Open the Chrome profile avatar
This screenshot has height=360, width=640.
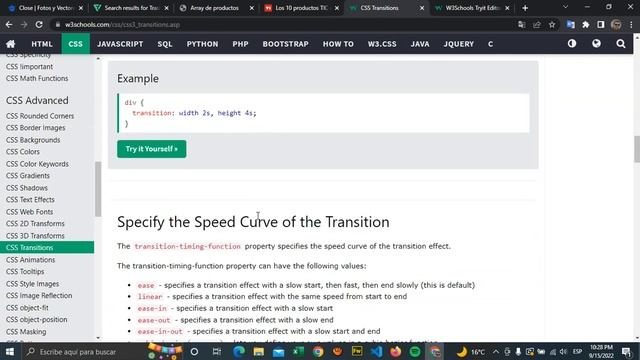pos(616,24)
